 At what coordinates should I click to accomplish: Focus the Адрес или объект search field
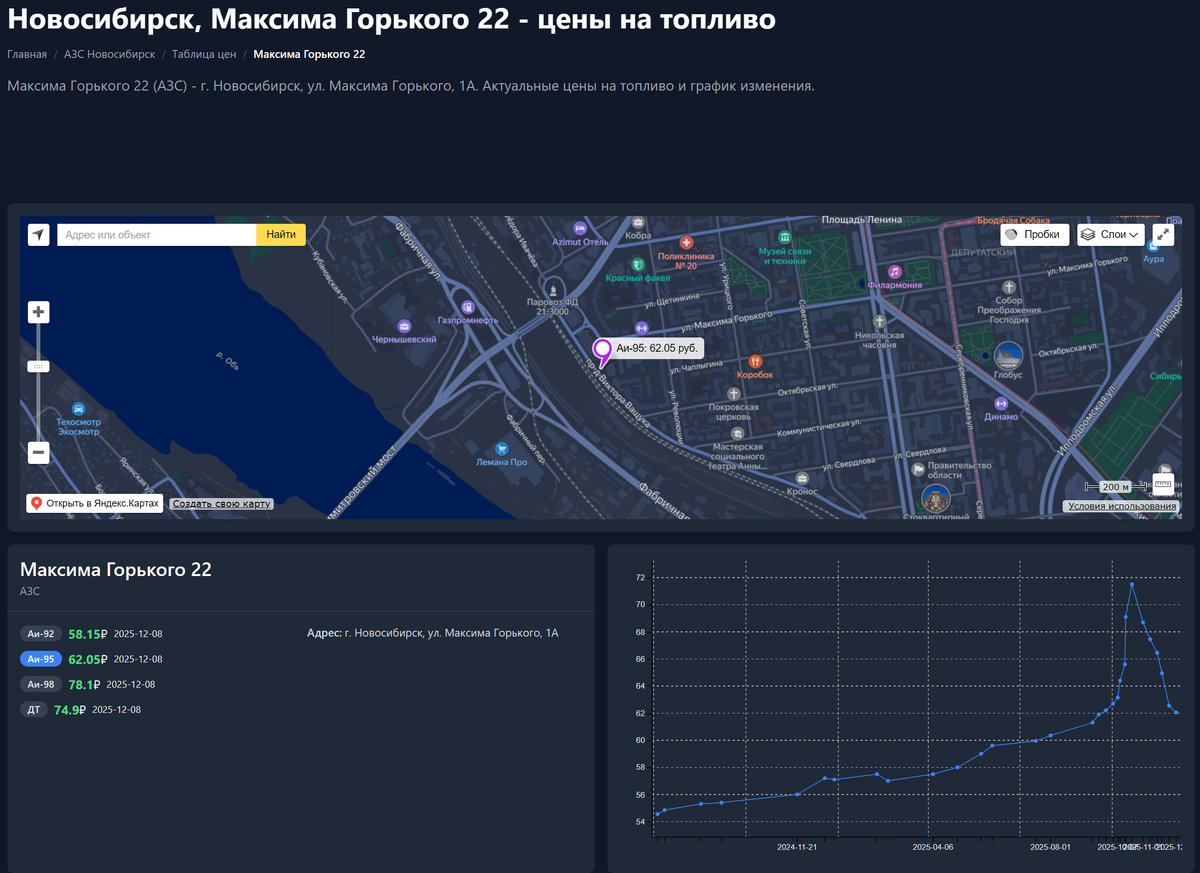tap(157, 235)
